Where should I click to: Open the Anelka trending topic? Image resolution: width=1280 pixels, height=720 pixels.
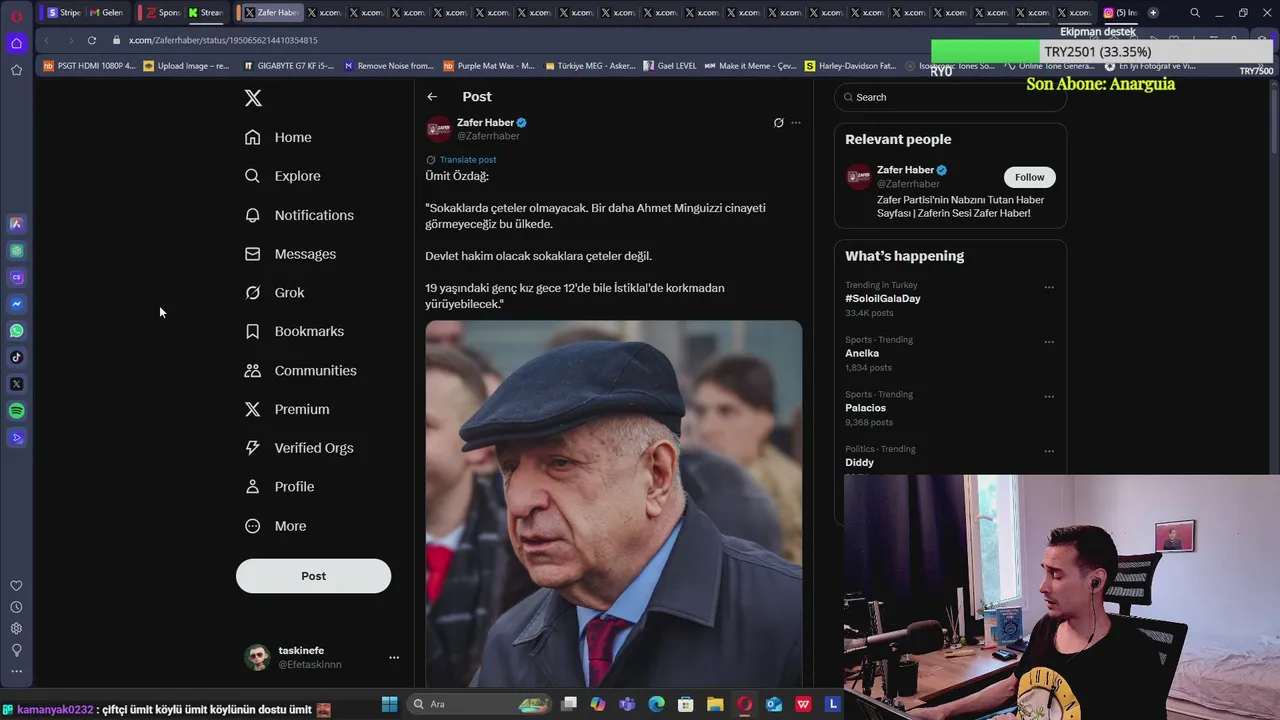click(x=862, y=353)
